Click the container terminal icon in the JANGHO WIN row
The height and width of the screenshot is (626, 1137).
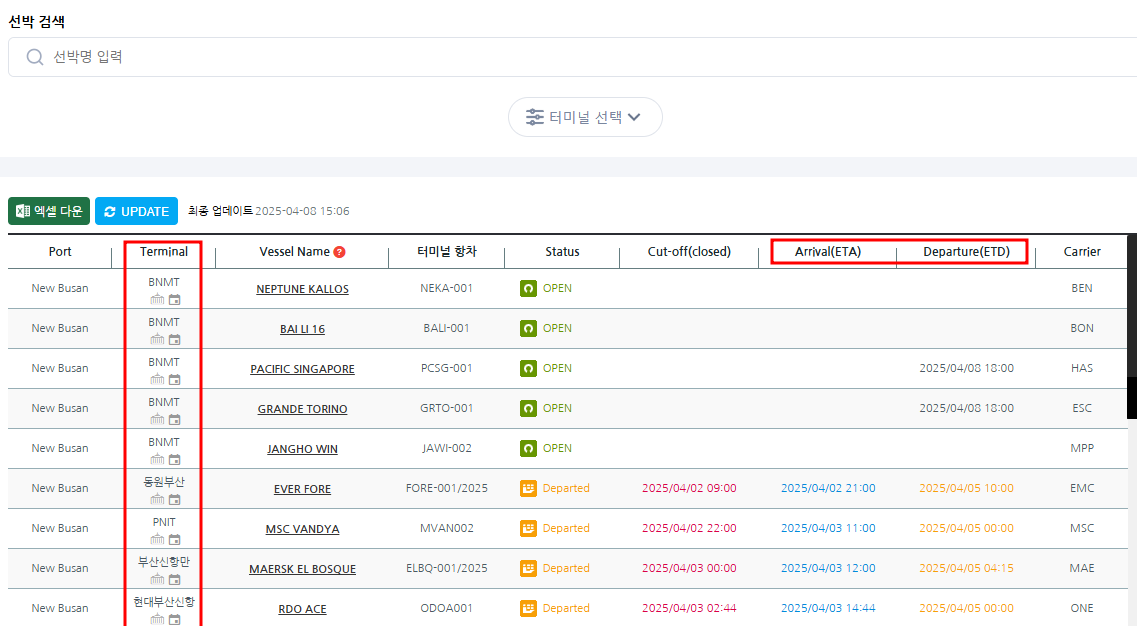click(157, 459)
